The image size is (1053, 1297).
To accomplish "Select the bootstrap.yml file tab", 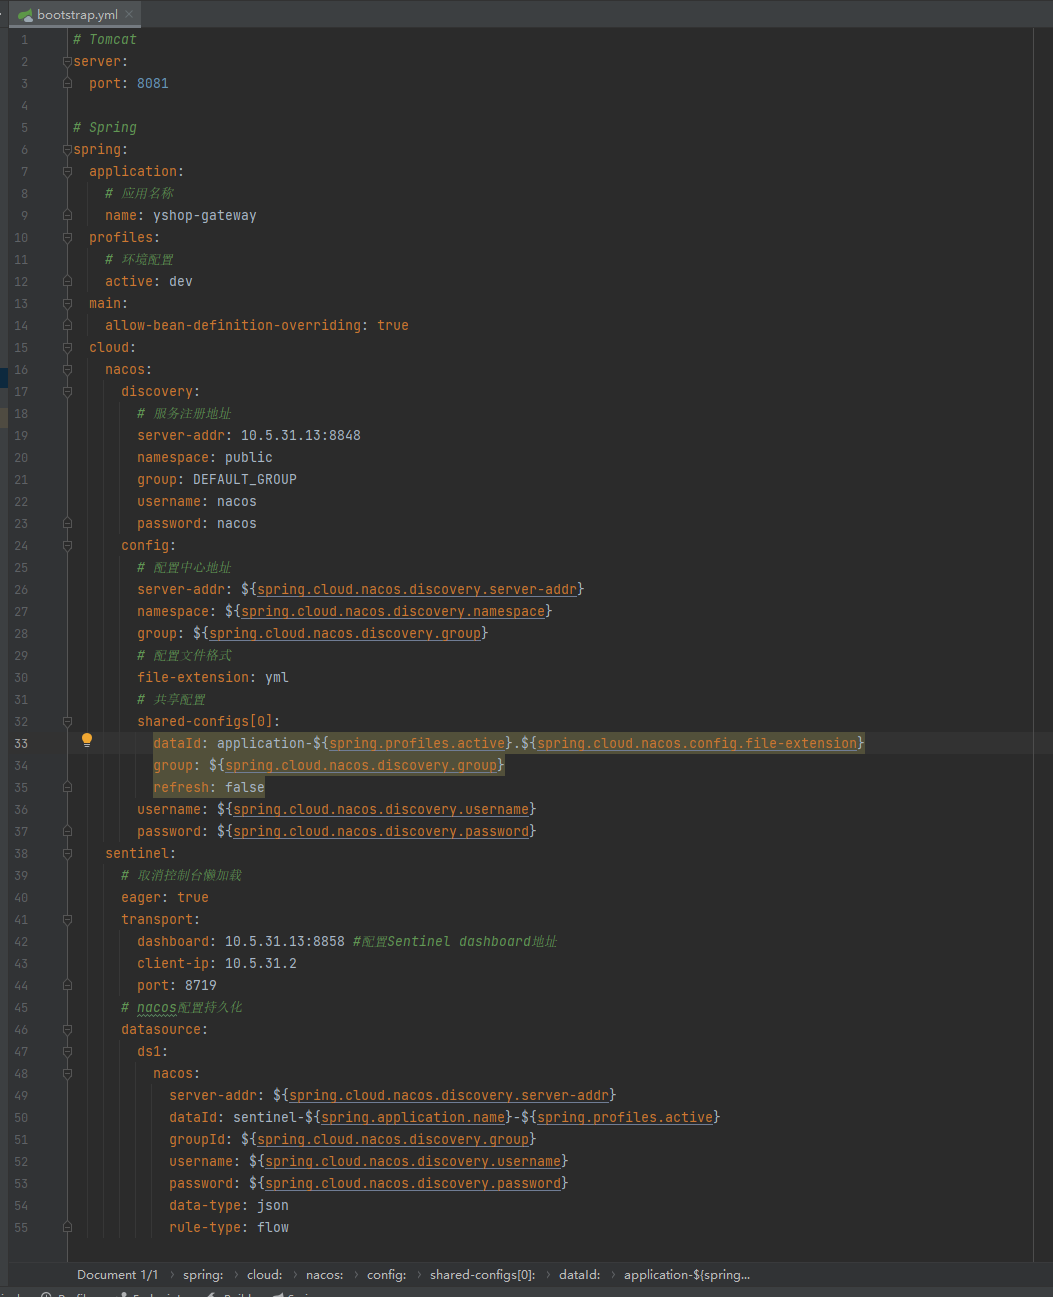I will (x=76, y=14).
